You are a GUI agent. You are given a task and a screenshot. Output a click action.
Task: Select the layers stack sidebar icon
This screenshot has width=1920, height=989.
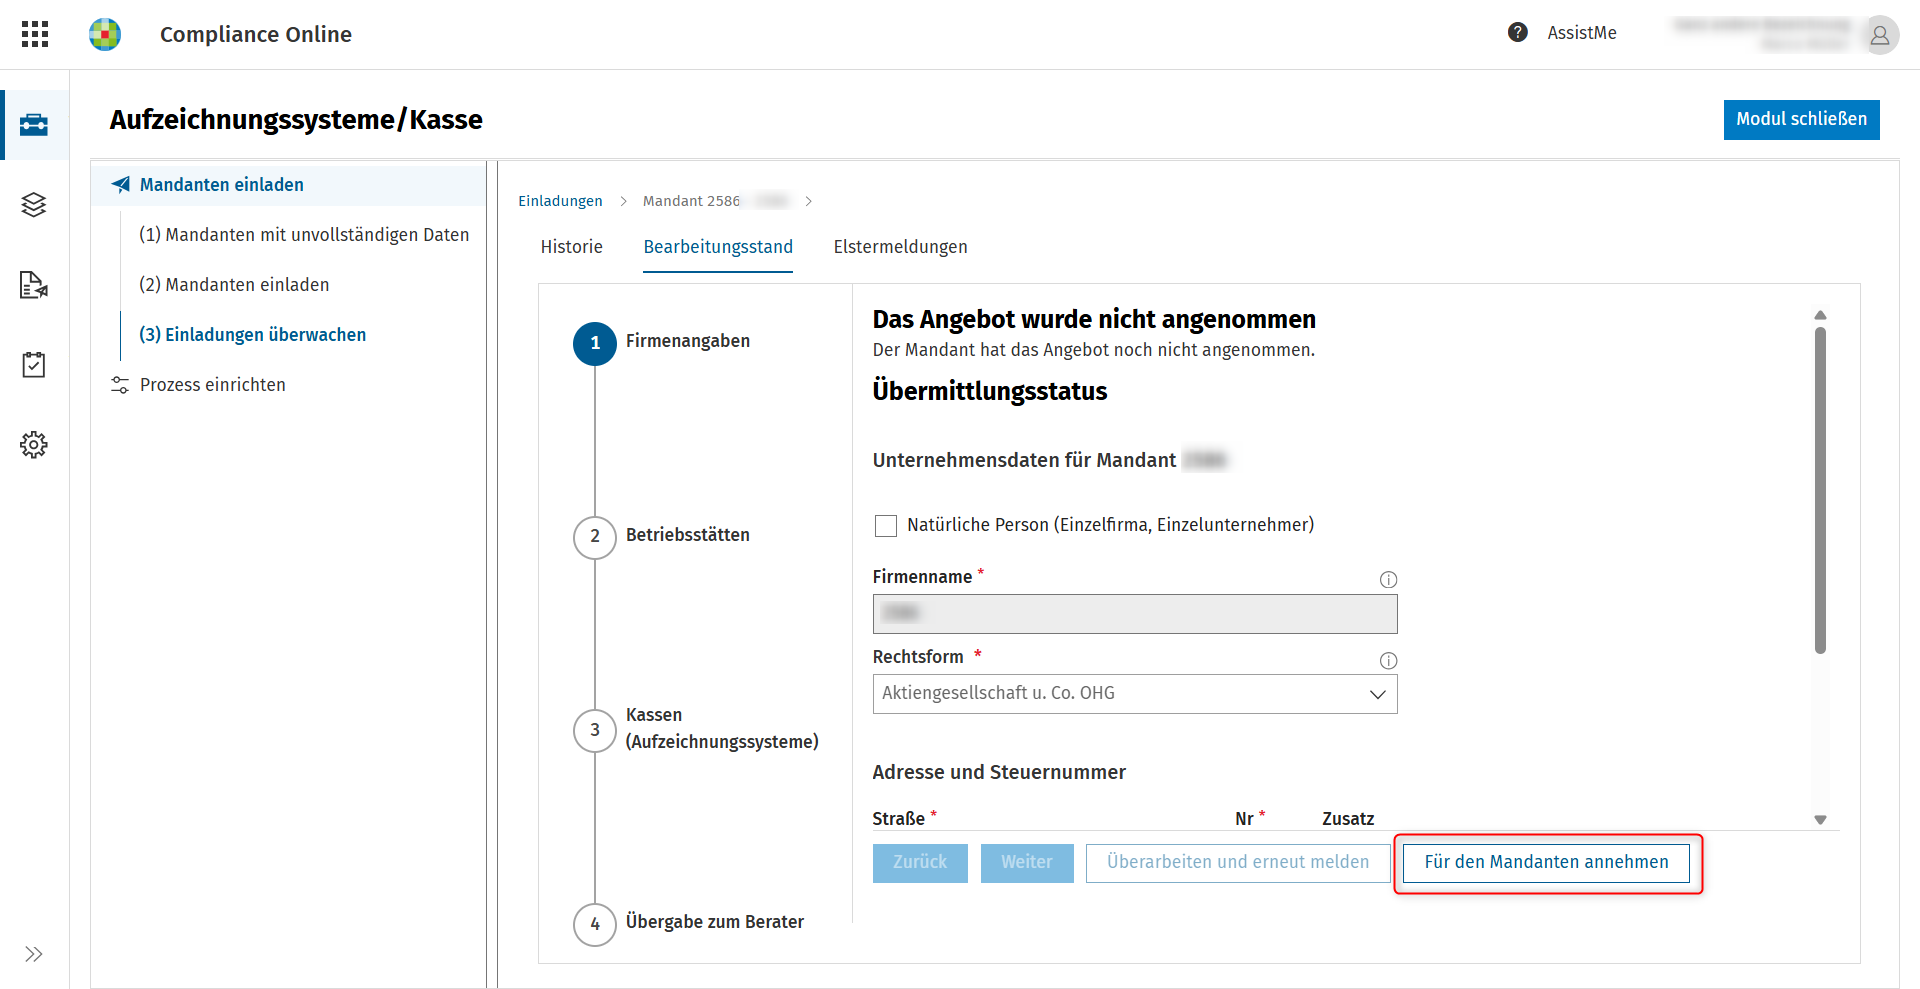coord(34,204)
